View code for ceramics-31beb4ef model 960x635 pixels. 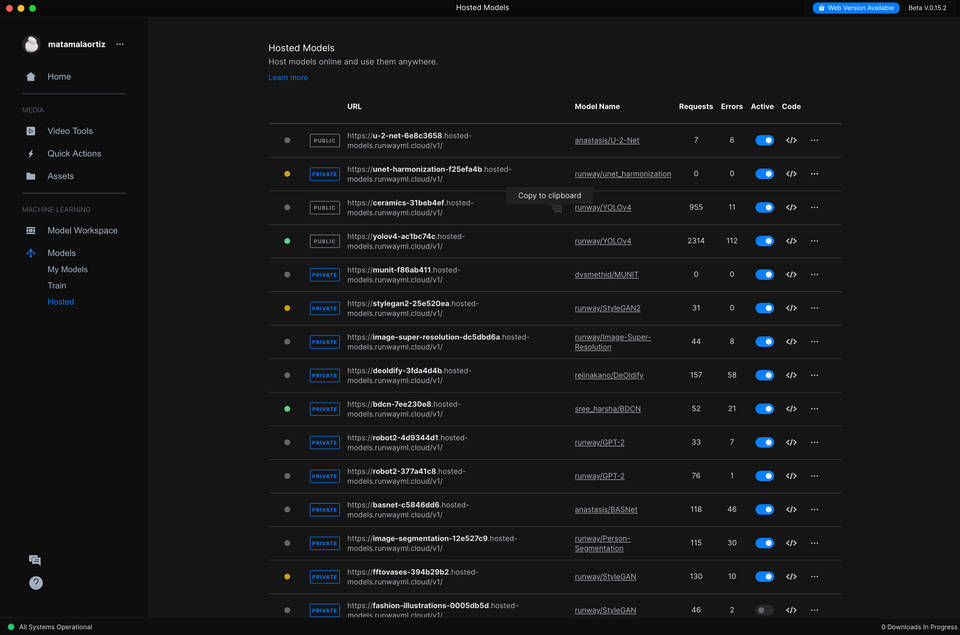coord(791,208)
